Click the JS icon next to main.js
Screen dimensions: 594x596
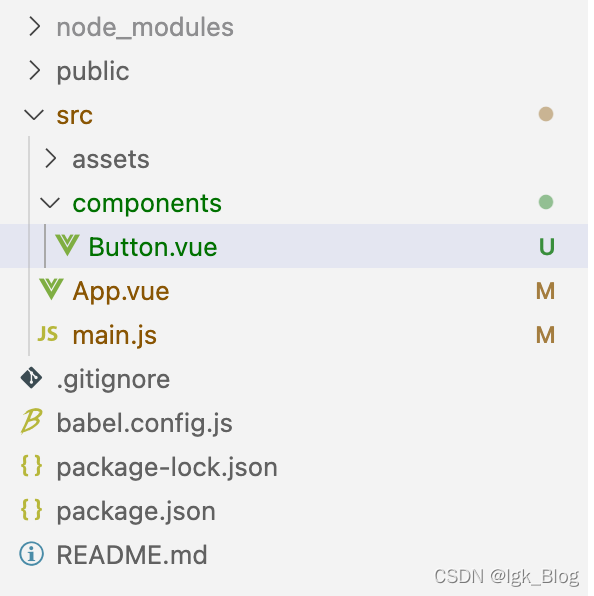tap(48, 334)
